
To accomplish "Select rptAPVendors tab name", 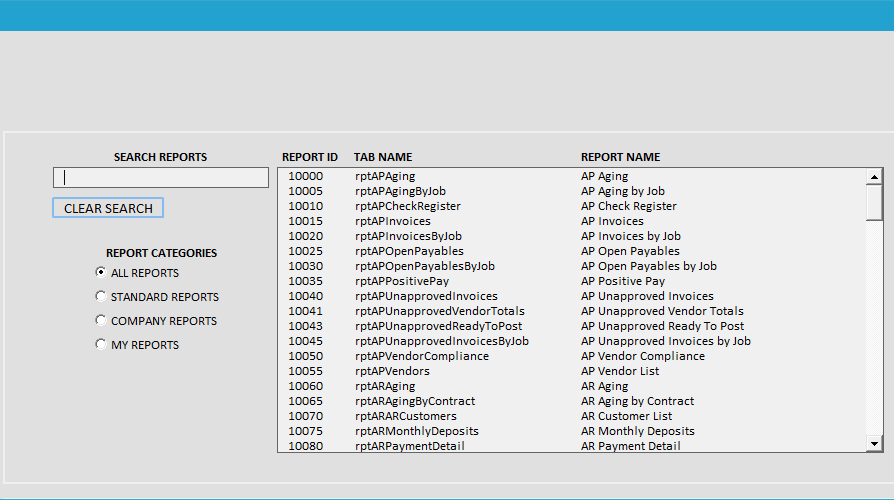I will (392, 371).
